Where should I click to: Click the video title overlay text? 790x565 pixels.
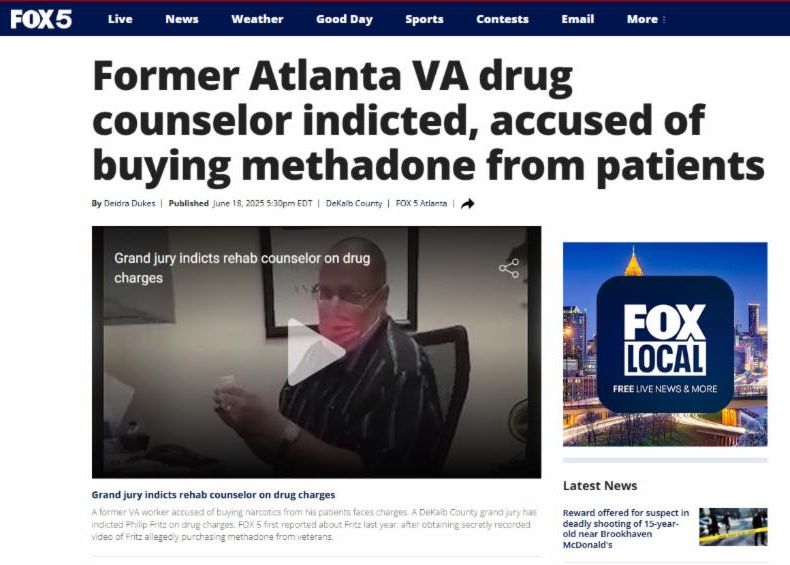coord(242,268)
